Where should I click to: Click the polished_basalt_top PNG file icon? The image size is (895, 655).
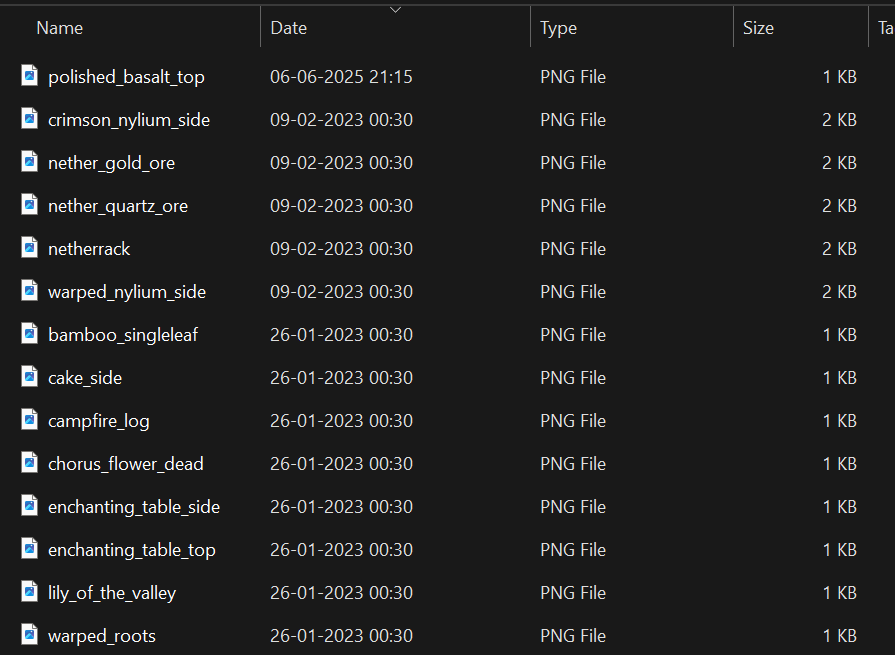point(30,75)
